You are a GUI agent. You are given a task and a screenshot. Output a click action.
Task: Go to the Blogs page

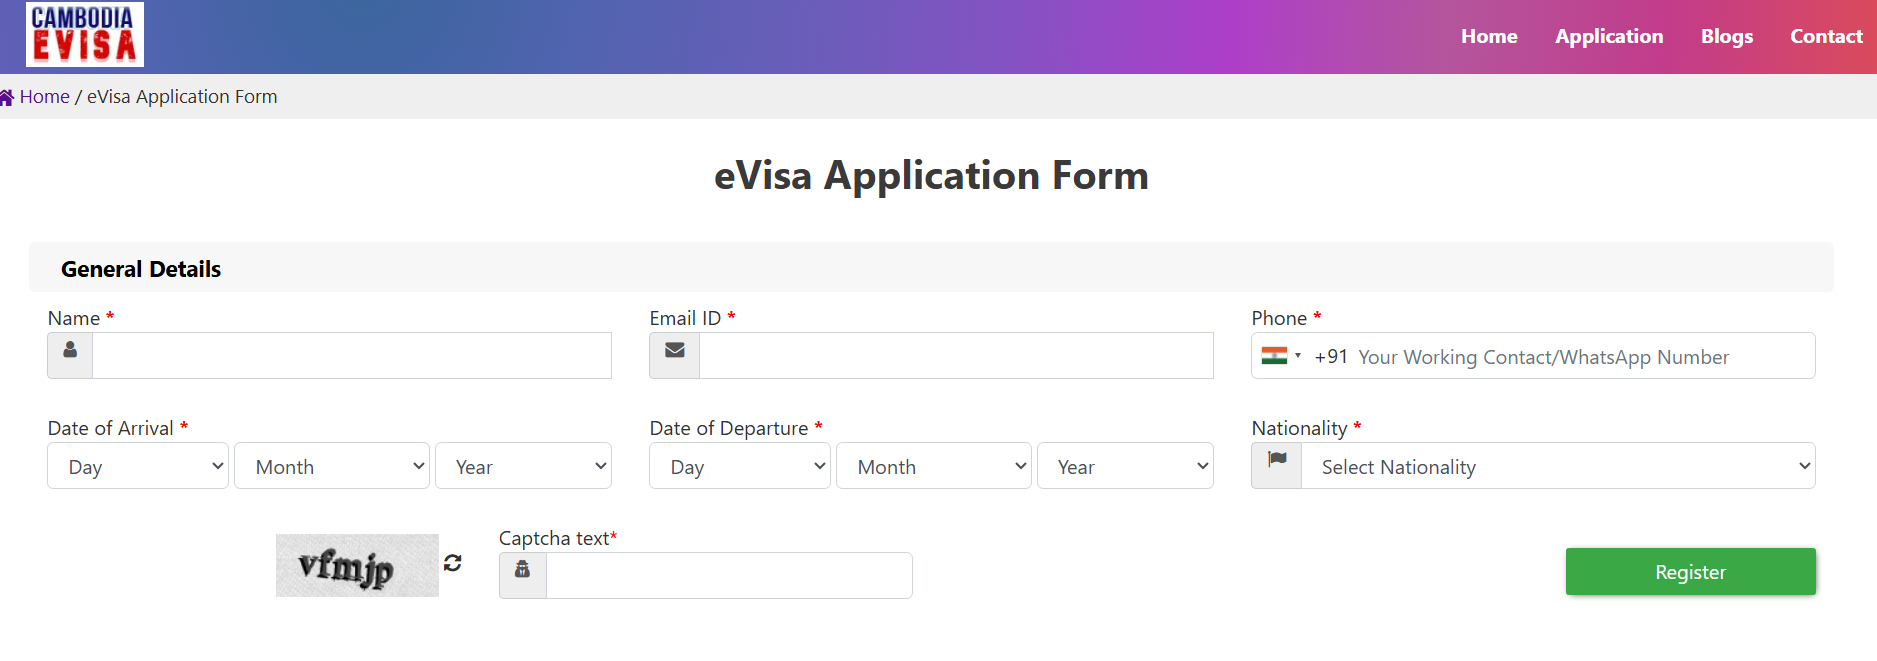tap(1727, 36)
